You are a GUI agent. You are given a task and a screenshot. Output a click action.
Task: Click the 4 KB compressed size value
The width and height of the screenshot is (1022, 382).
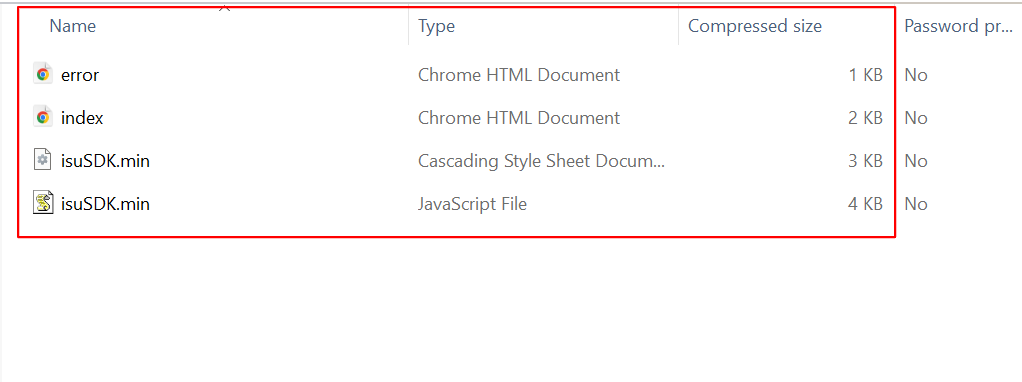click(866, 204)
